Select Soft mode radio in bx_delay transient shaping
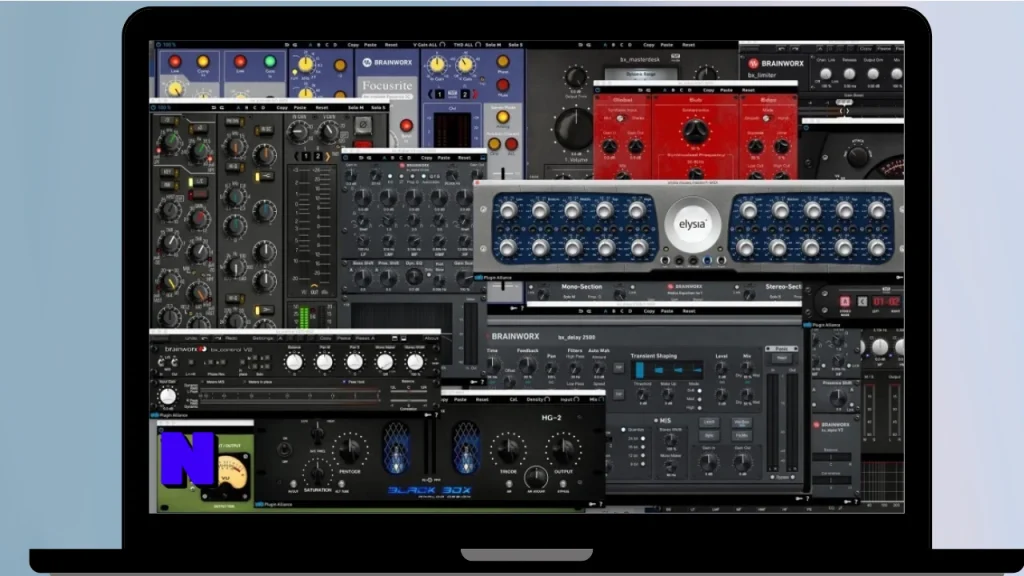 pyautogui.click(x=699, y=391)
